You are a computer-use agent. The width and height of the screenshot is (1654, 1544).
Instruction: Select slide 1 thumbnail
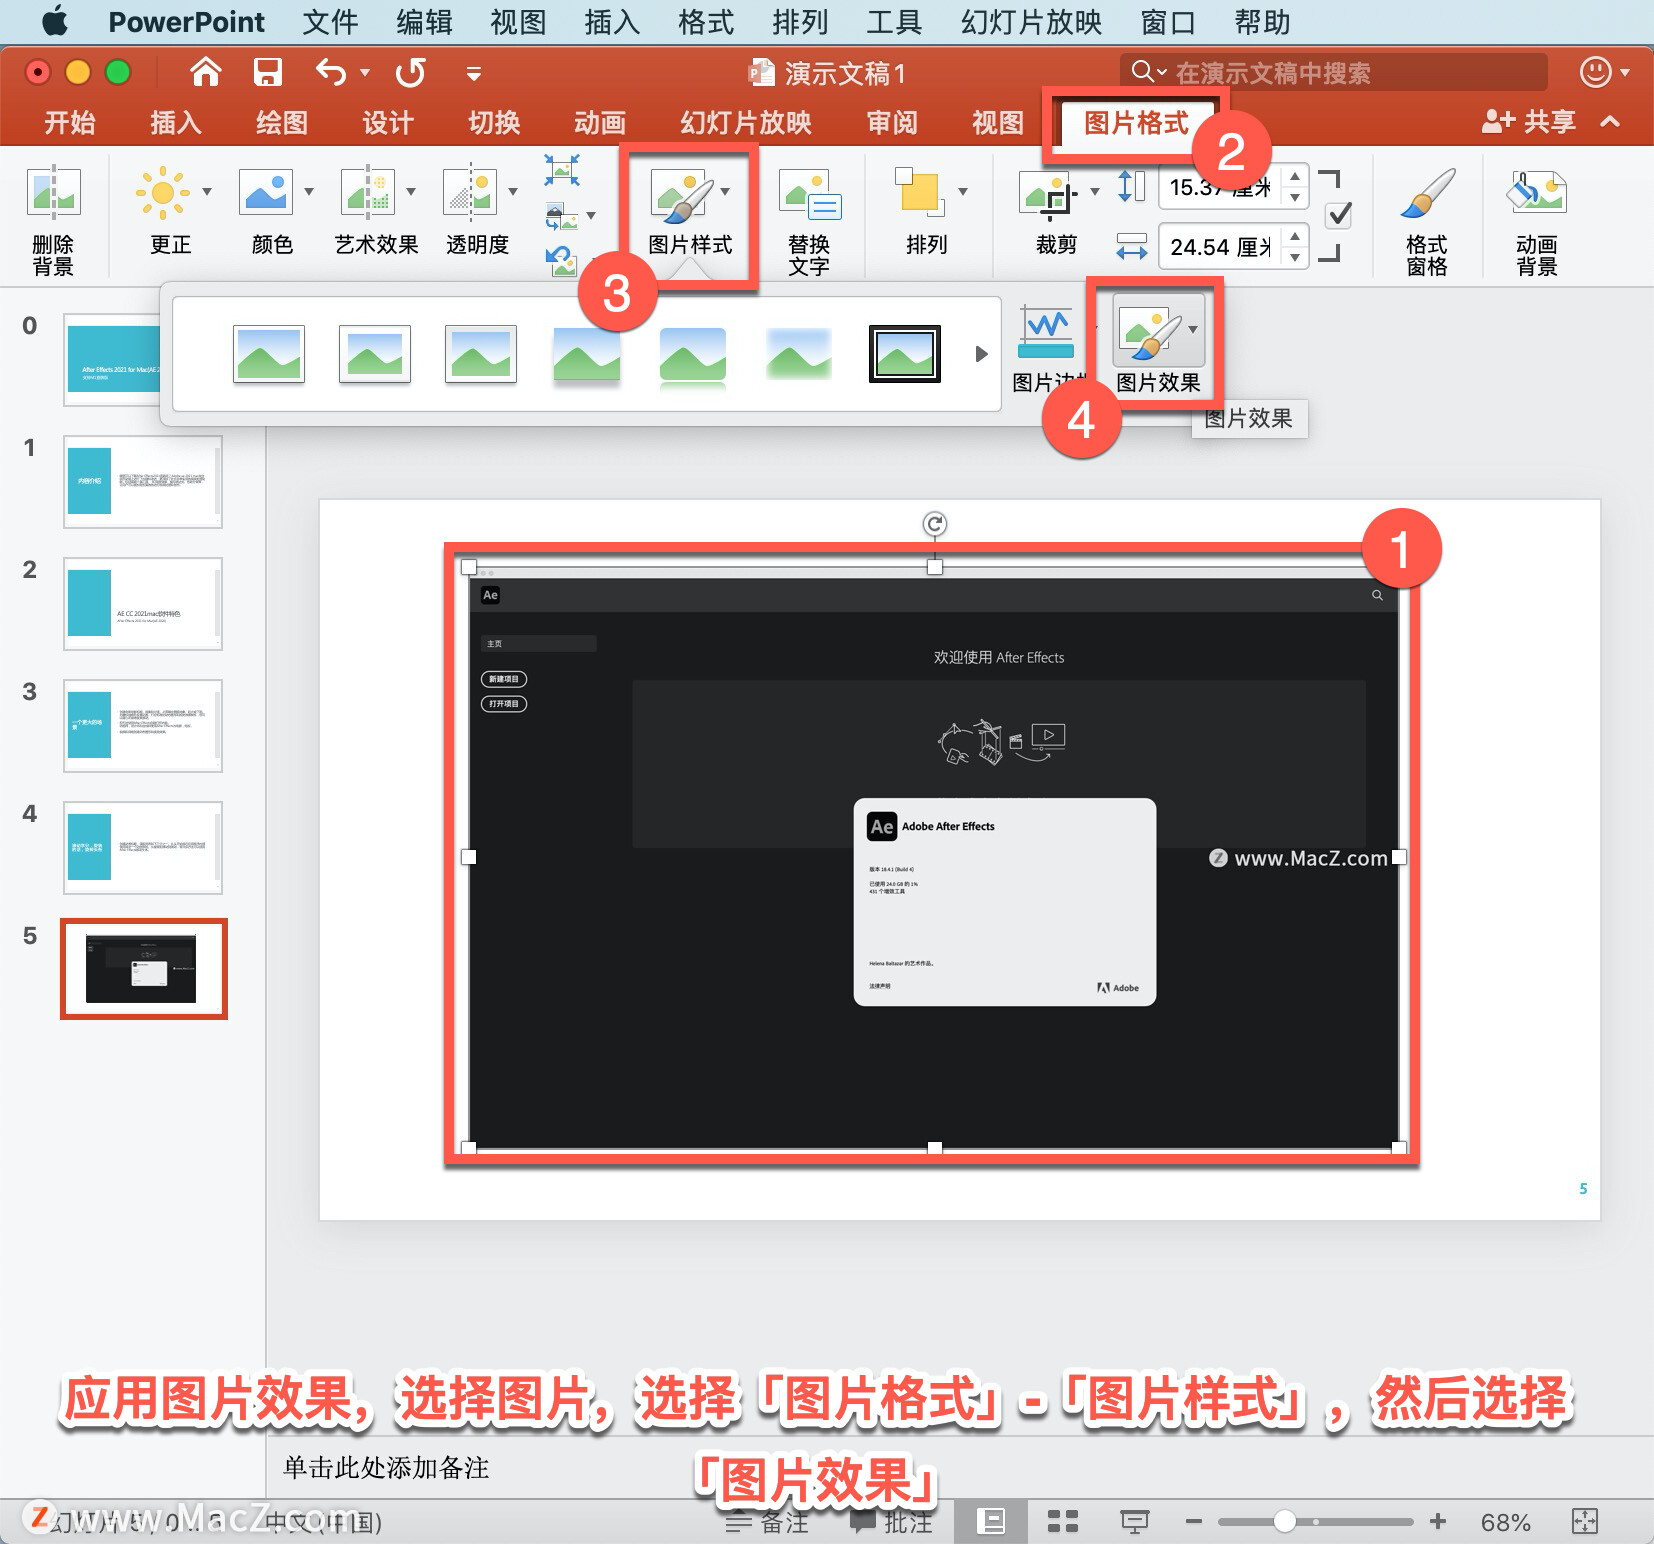pyautogui.click(x=143, y=482)
